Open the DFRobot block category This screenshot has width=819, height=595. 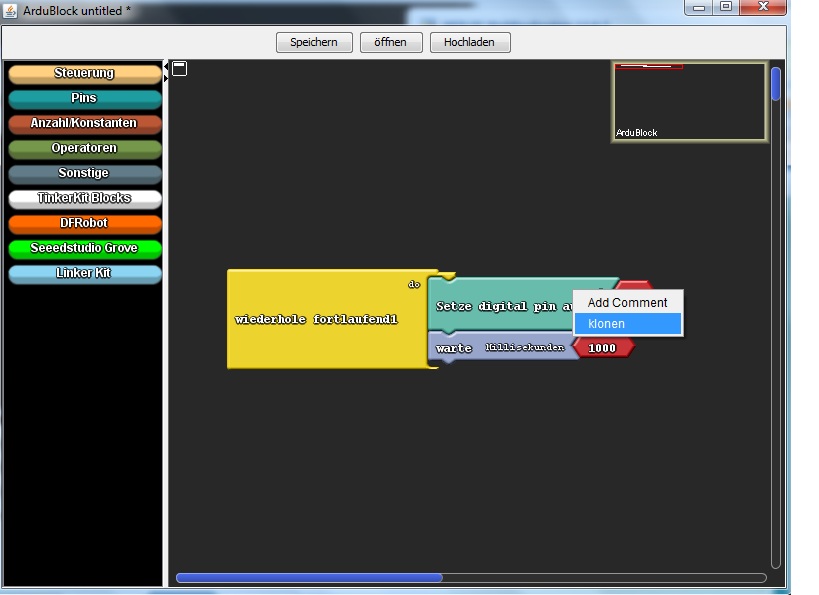(84, 223)
